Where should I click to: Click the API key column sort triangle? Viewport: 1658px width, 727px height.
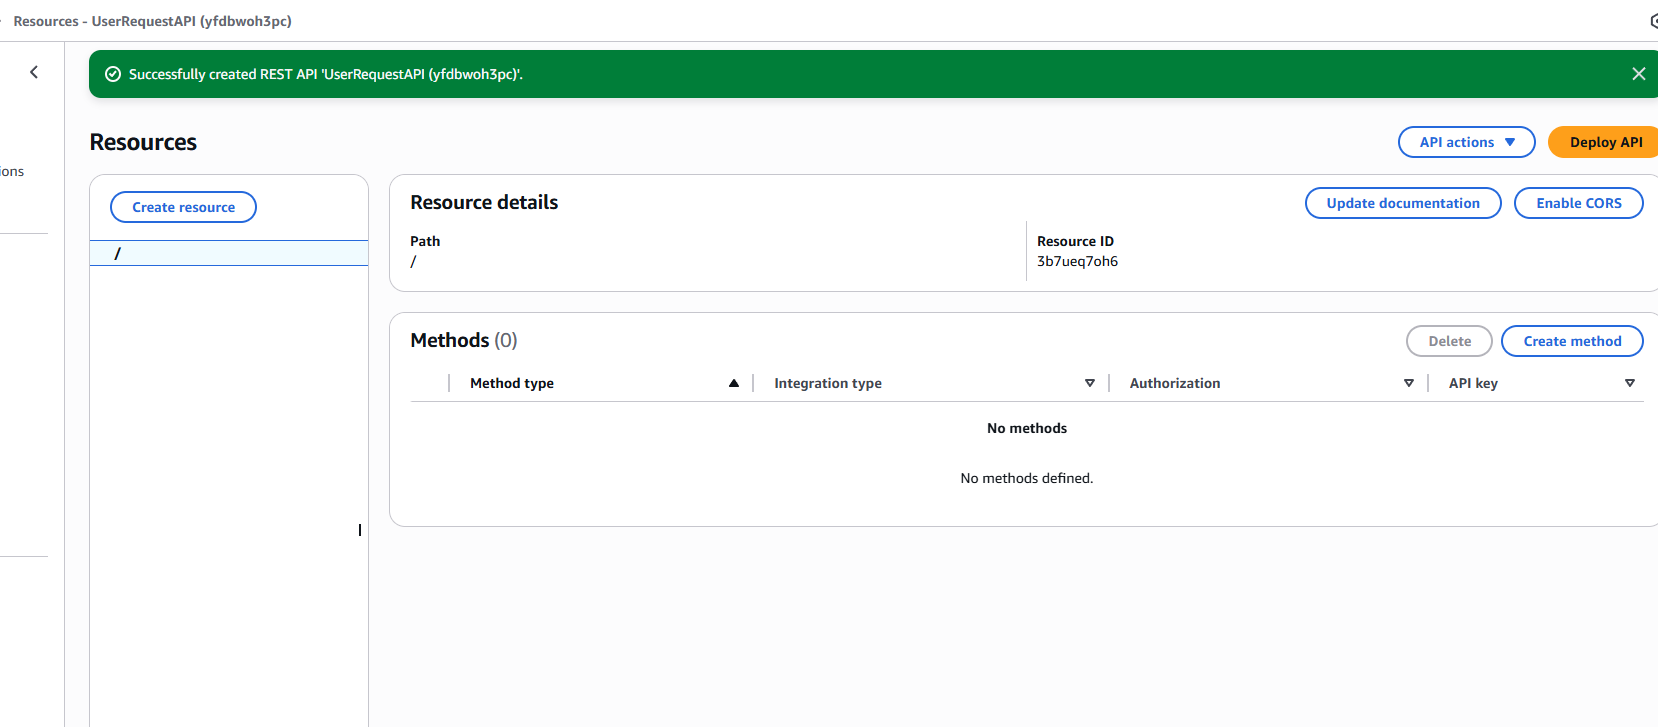[x=1629, y=383]
